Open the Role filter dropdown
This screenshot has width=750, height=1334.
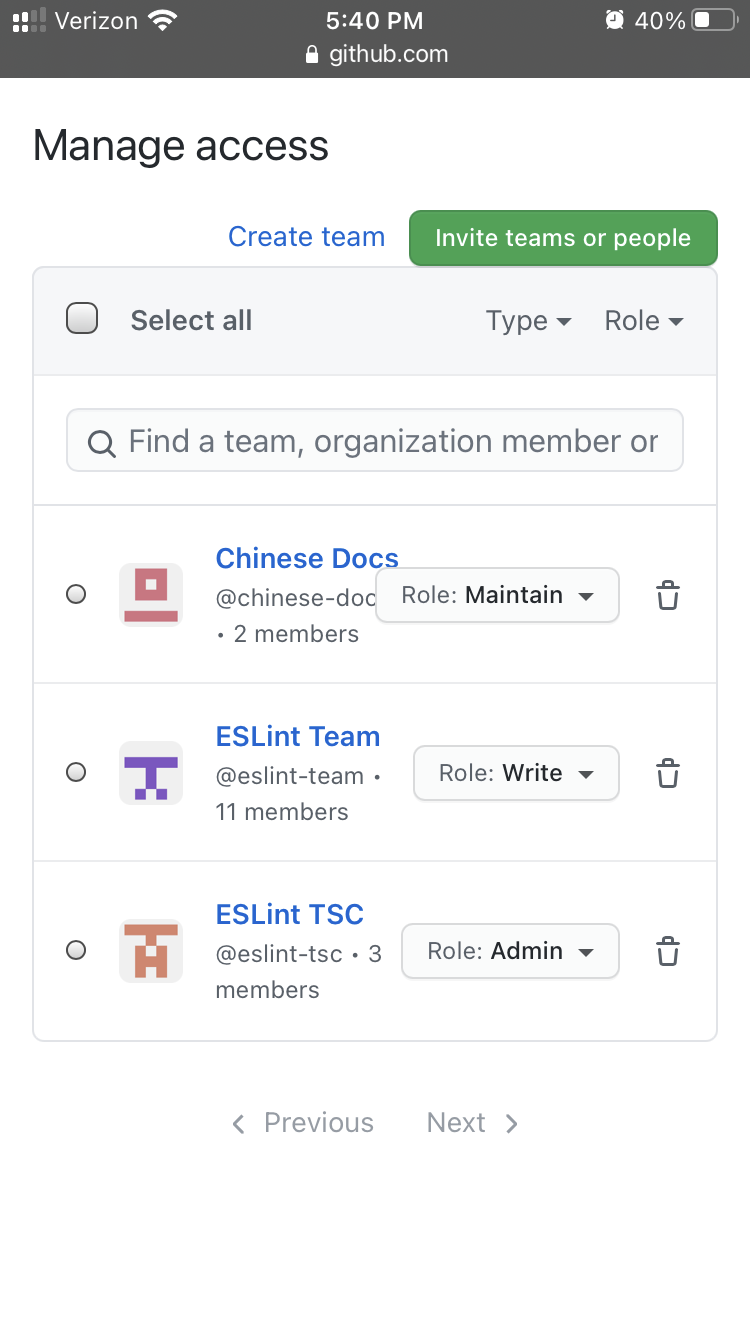coord(643,321)
